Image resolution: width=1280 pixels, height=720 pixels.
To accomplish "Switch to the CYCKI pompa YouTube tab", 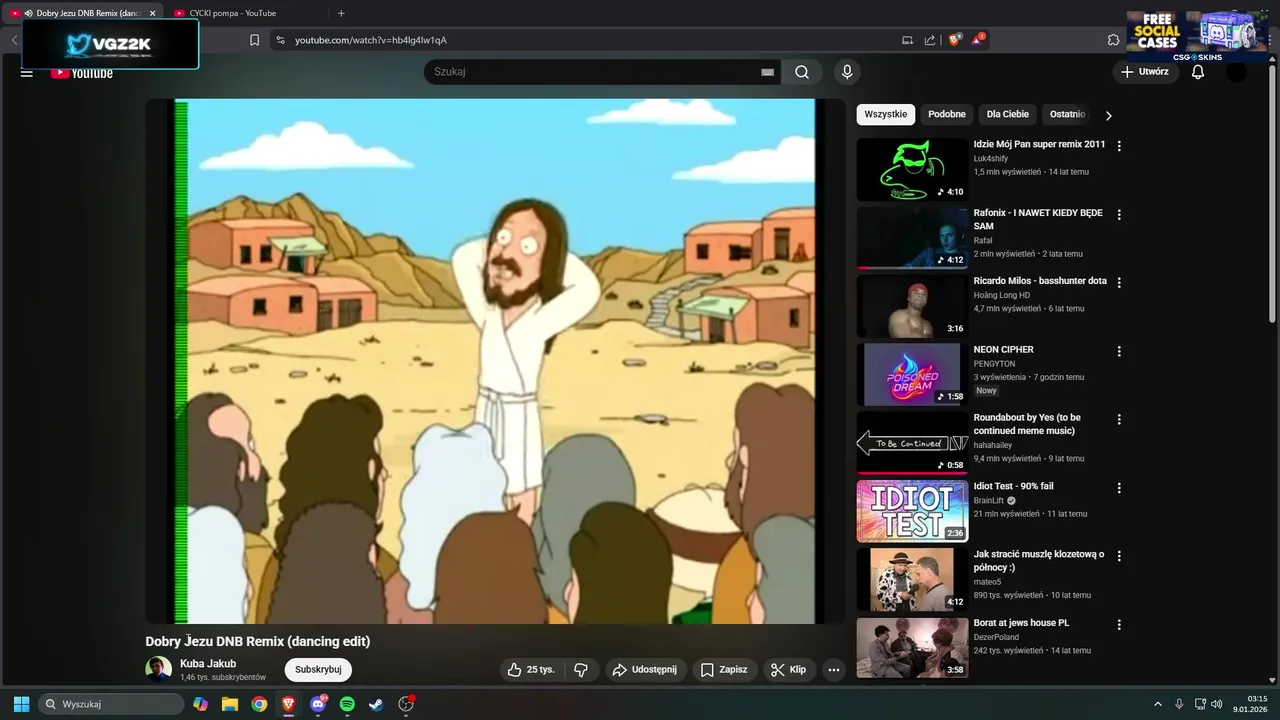I will pyautogui.click(x=232, y=13).
